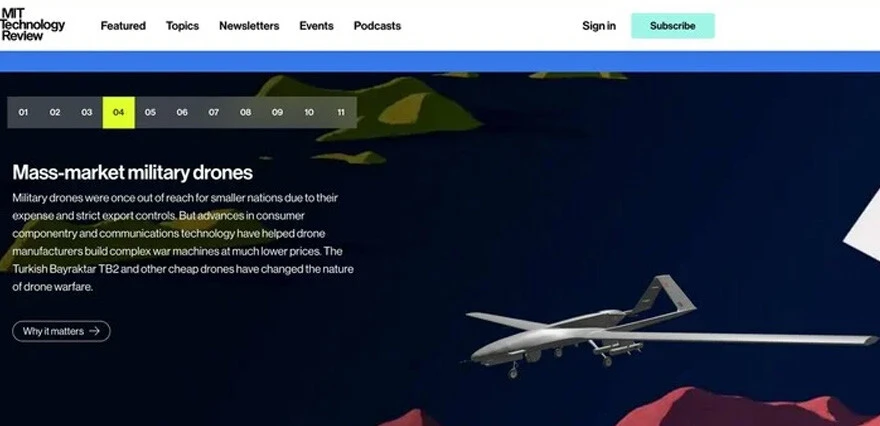Click the arrow in Why it matters
880x426 pixels.
coord(94,331)
